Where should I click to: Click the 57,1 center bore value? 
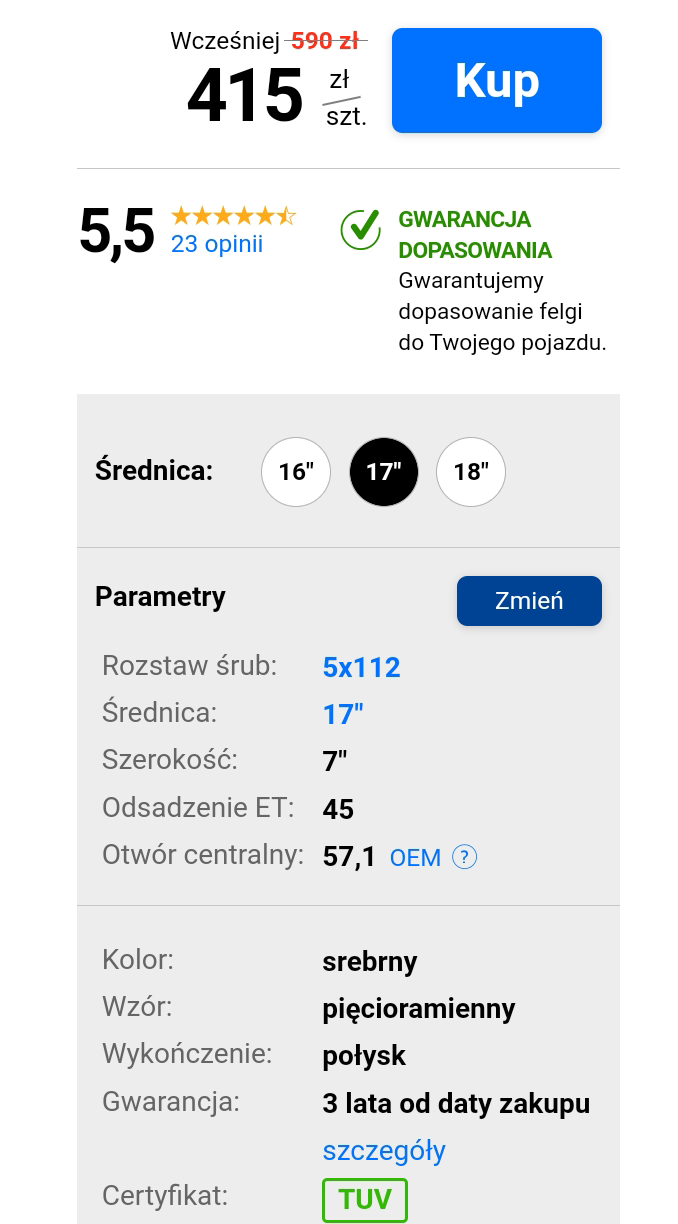click(349, 857)
